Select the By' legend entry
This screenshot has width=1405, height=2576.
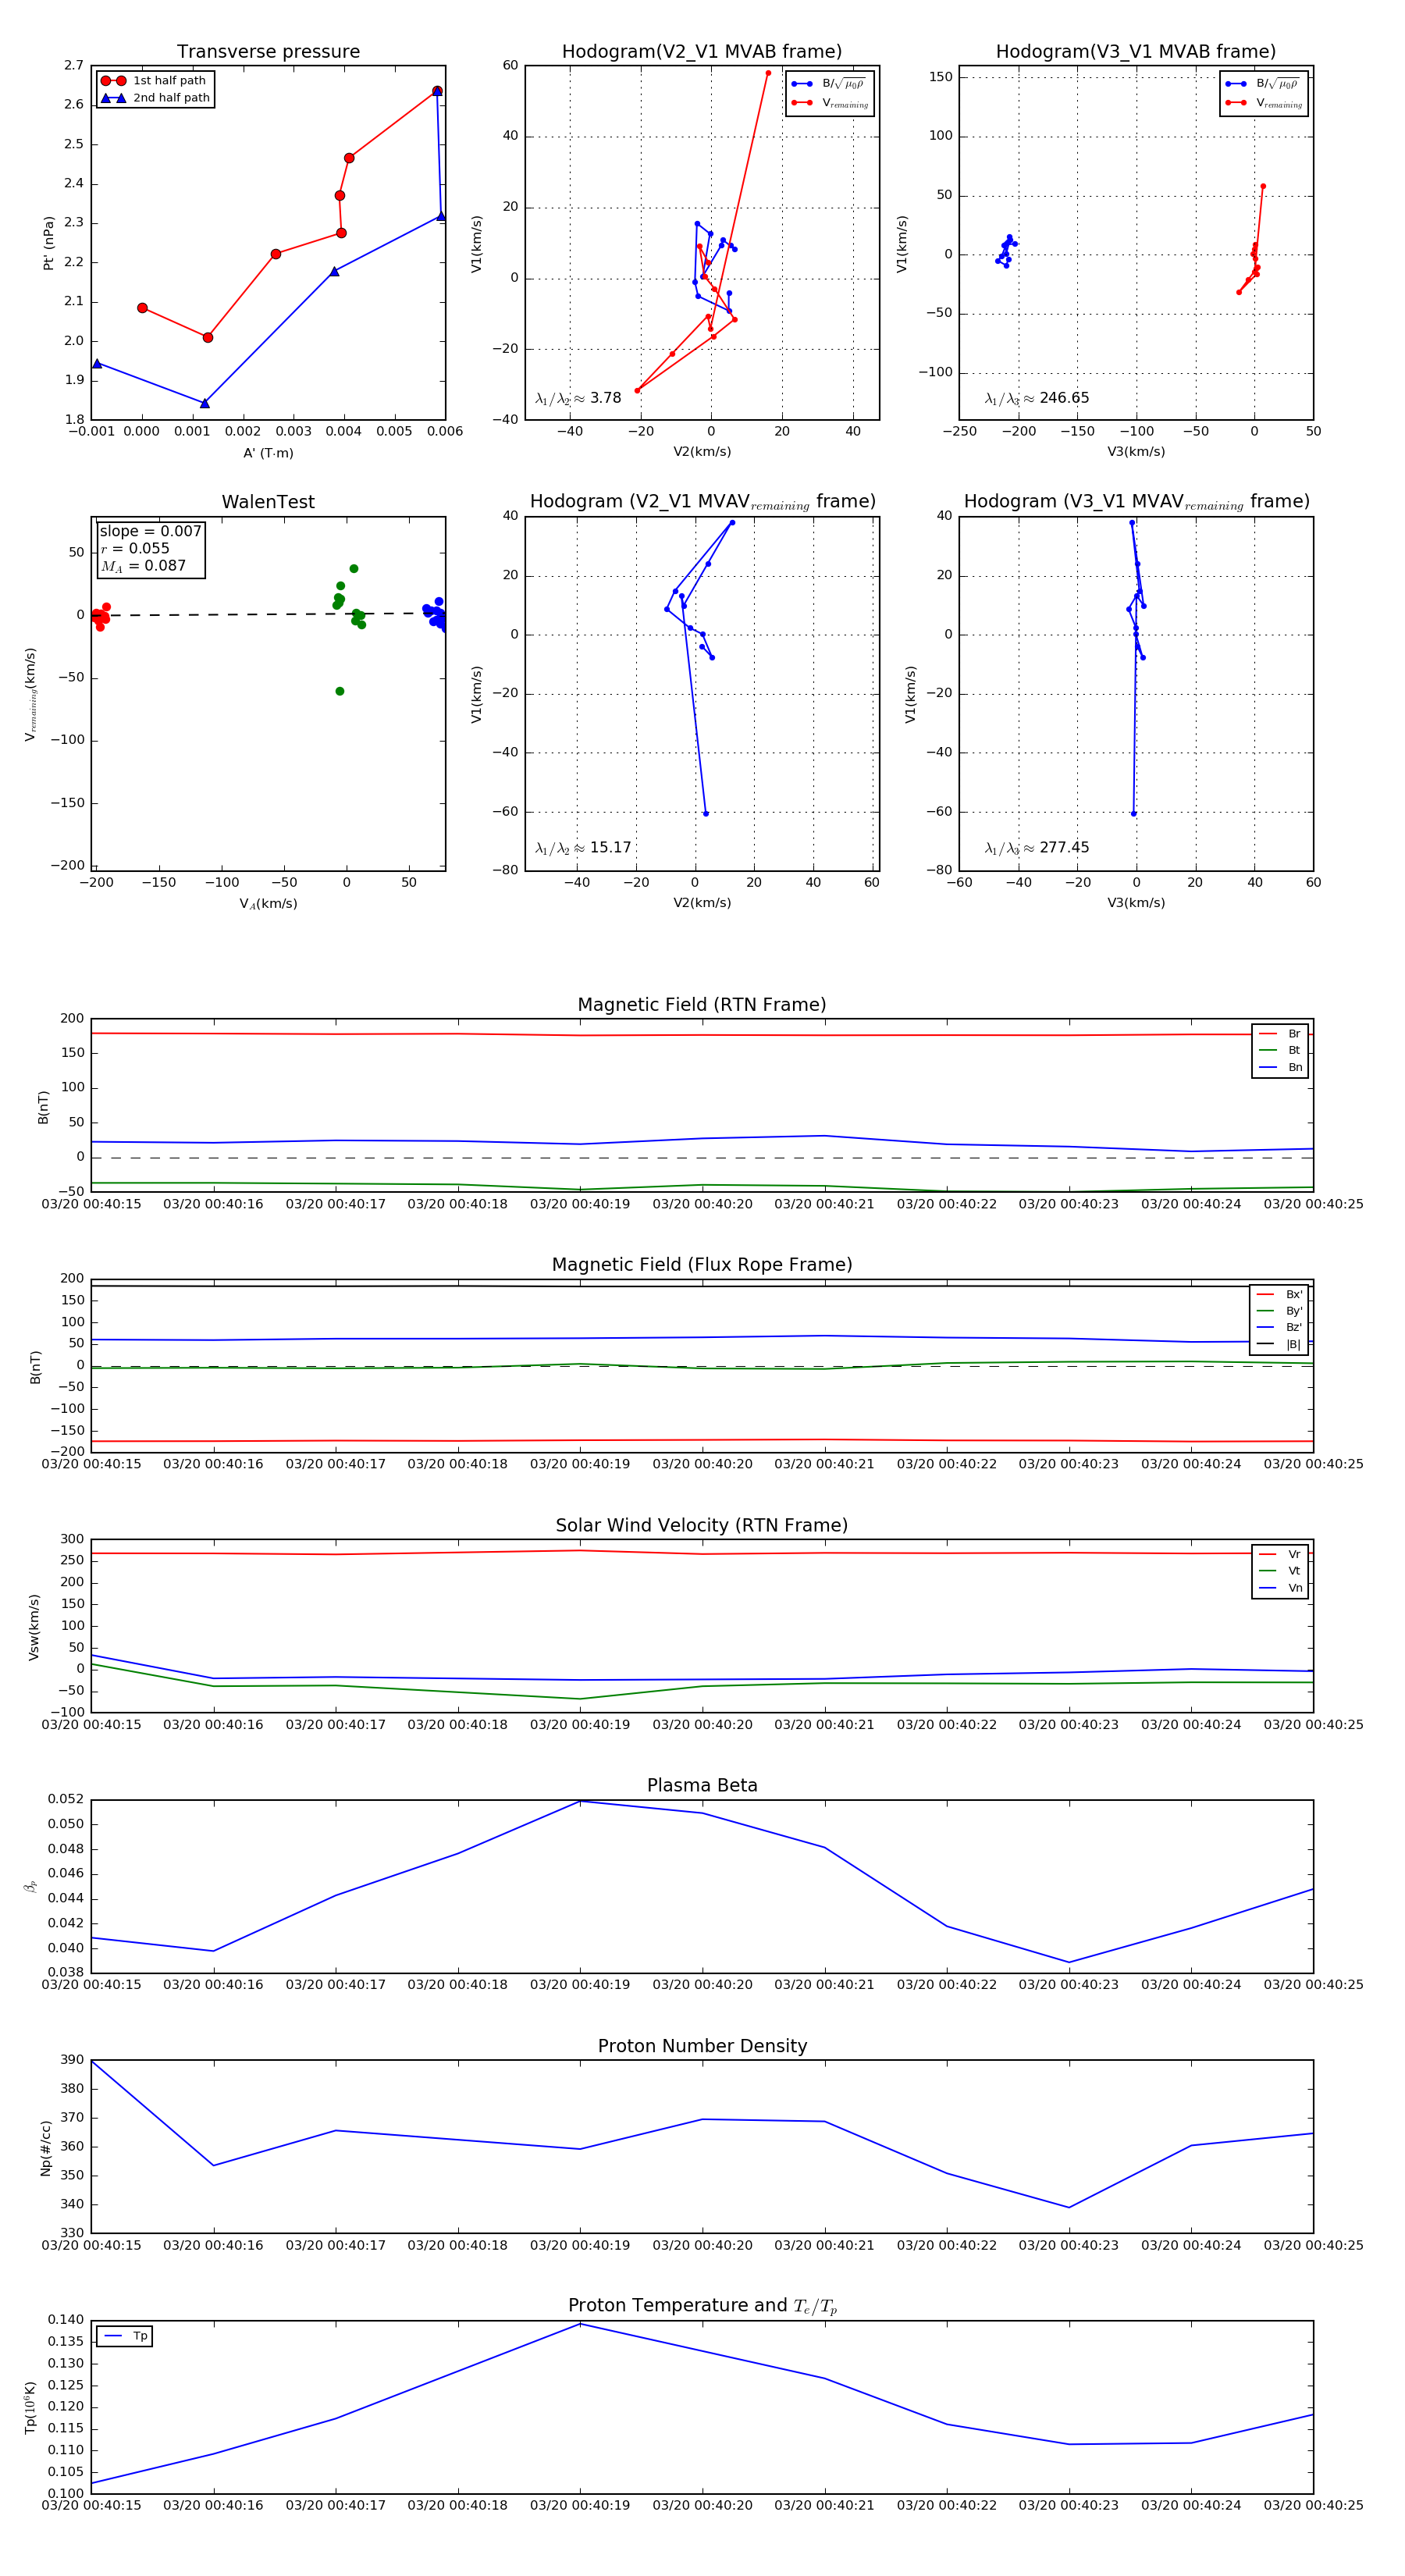[x=1279, y=1311]
